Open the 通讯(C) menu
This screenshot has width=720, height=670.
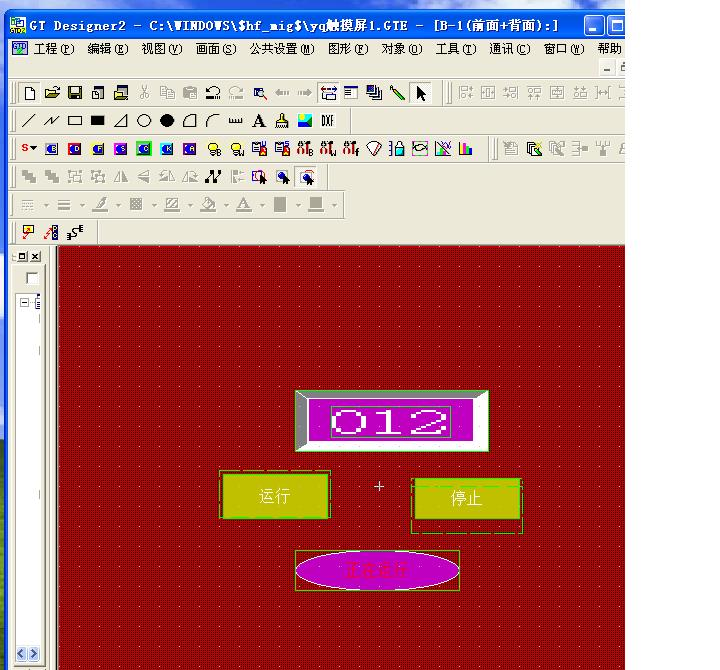509,48
